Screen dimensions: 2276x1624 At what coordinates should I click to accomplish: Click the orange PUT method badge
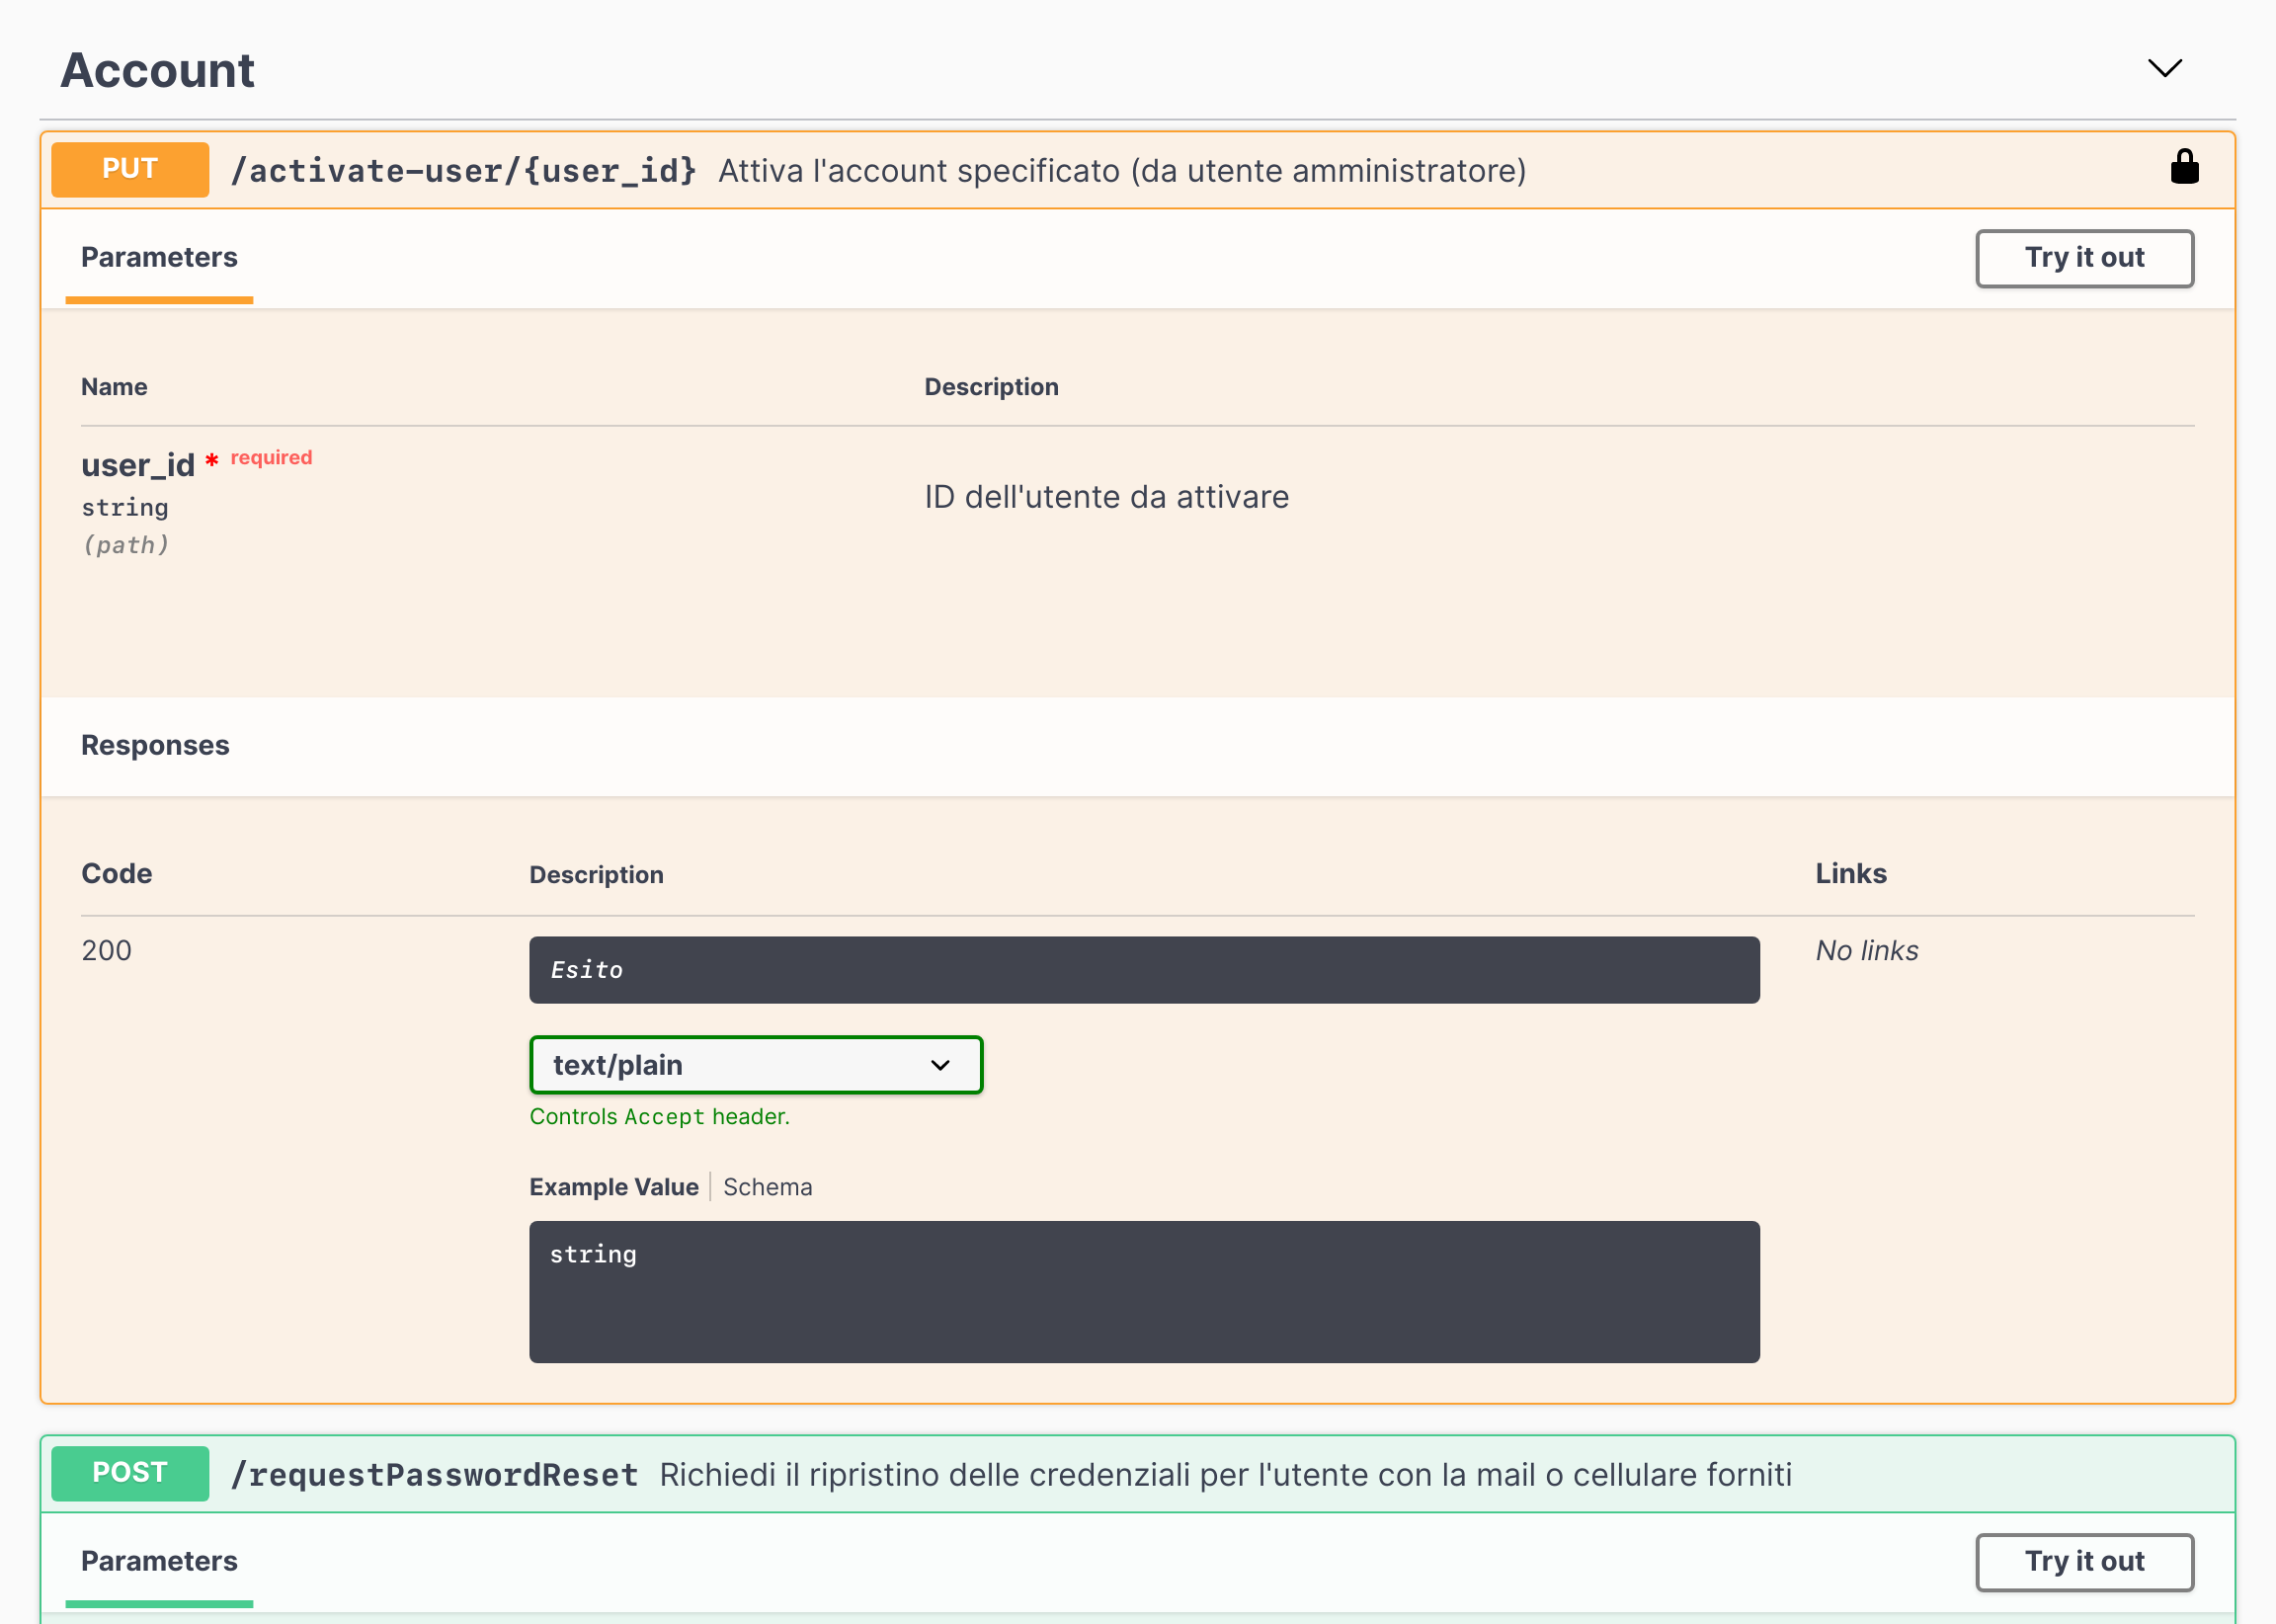click(130, 169)
